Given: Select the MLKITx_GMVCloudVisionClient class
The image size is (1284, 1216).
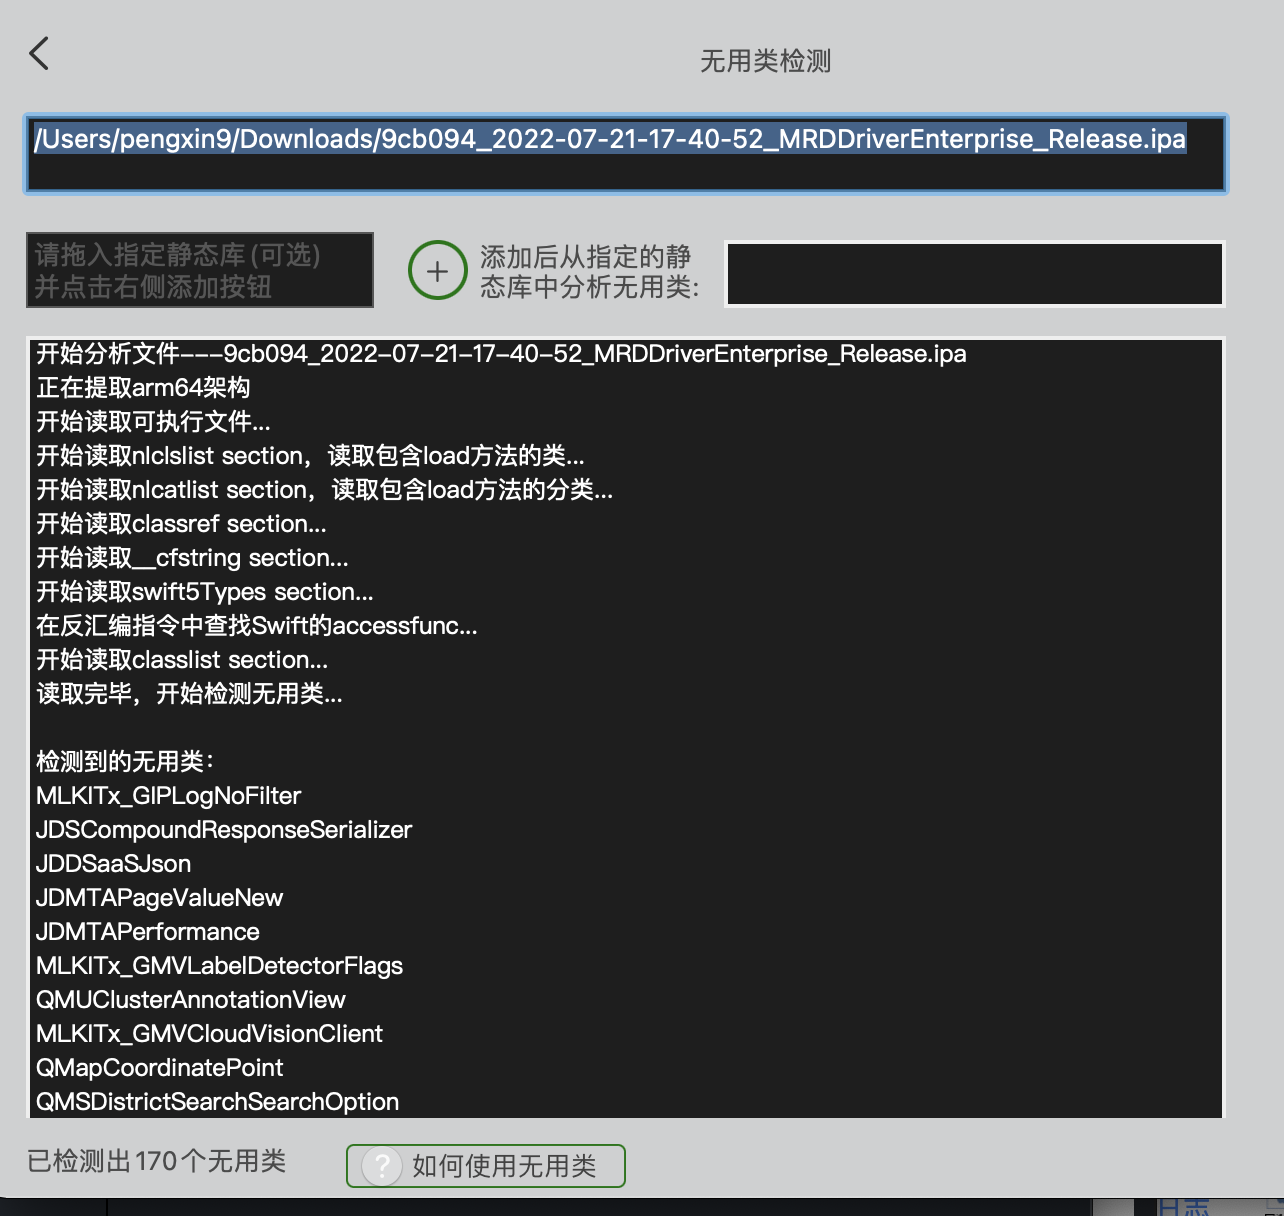Looking at the screenshot, I should coord(209,1034).
